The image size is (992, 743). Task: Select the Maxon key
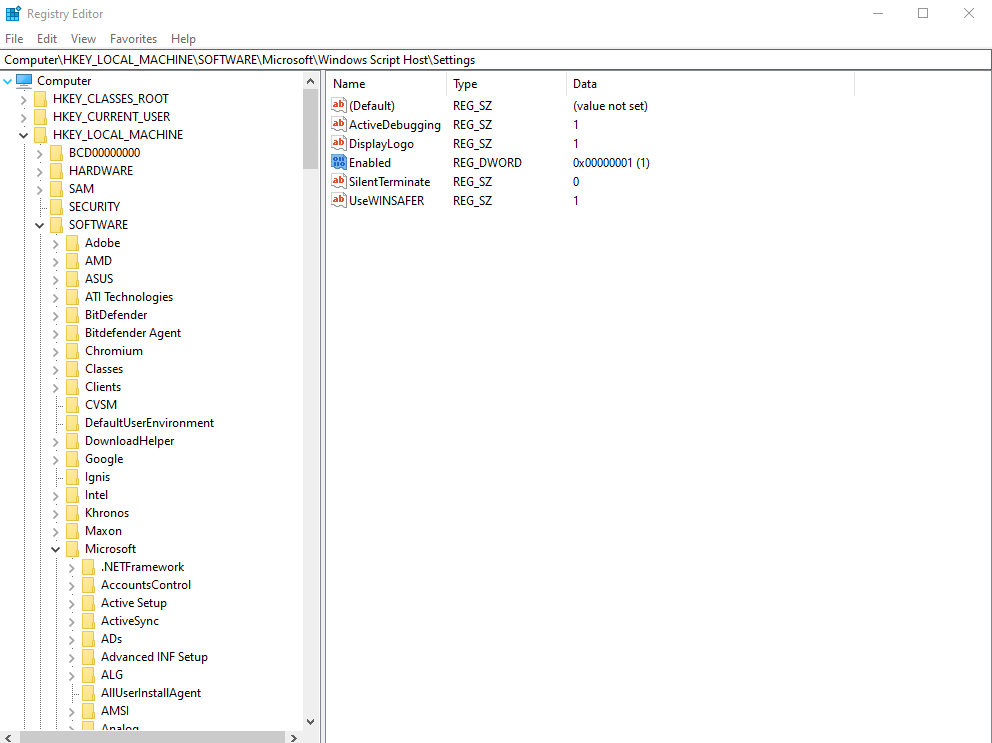[104, 531]
